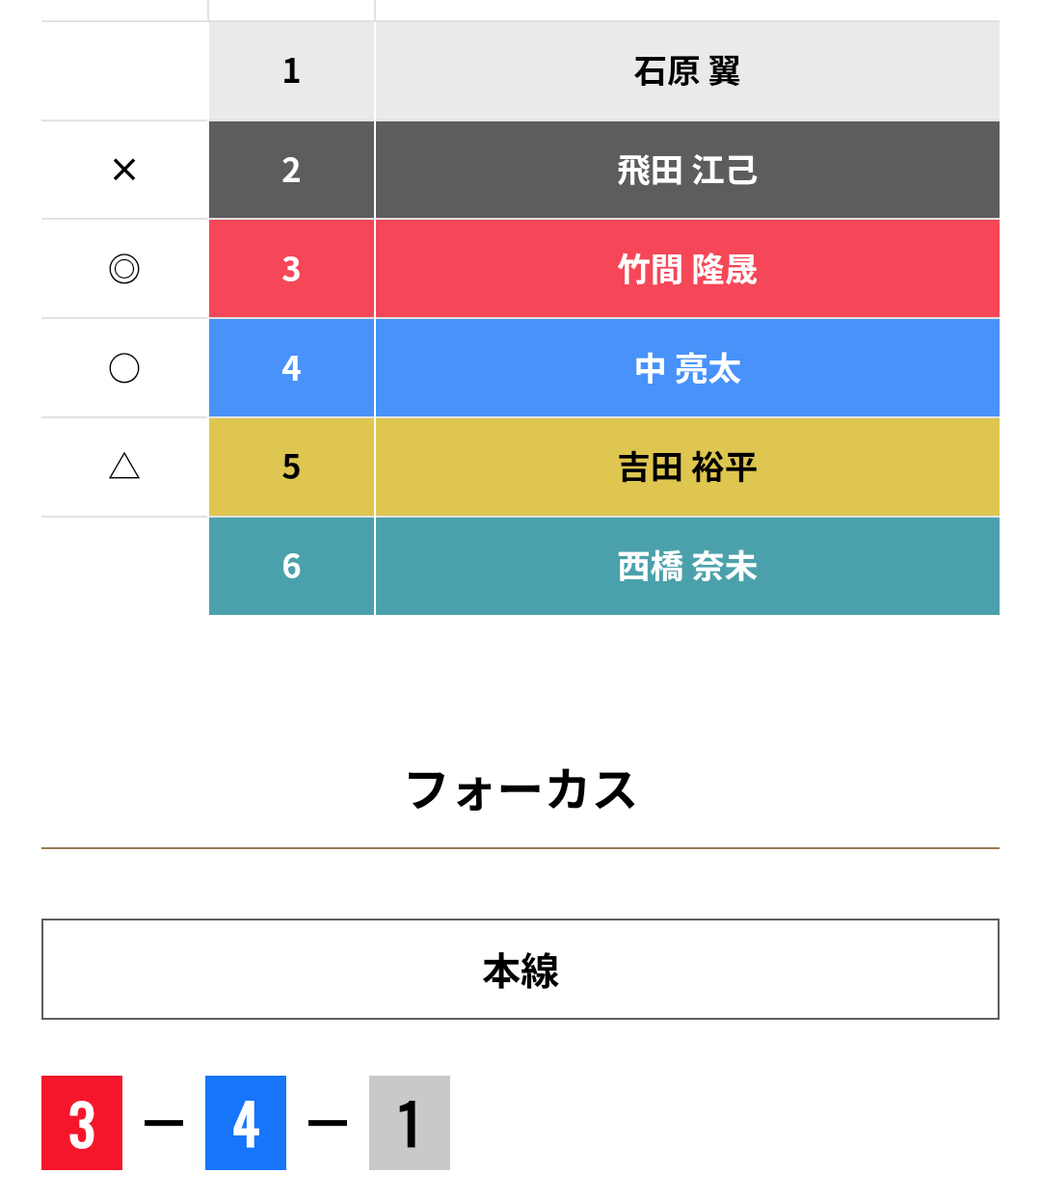Open racer 飛田 江己 entry
The height and width of the screenshot is (1200, 1041).
click(687, 170)
